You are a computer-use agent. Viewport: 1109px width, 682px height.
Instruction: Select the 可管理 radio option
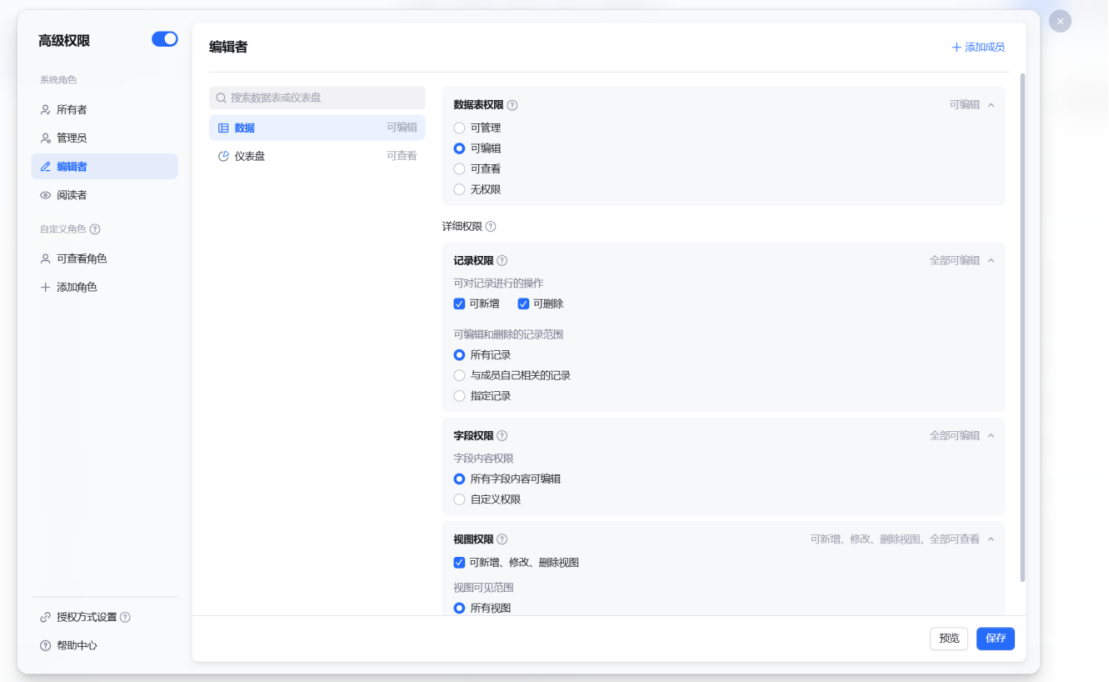460,128
